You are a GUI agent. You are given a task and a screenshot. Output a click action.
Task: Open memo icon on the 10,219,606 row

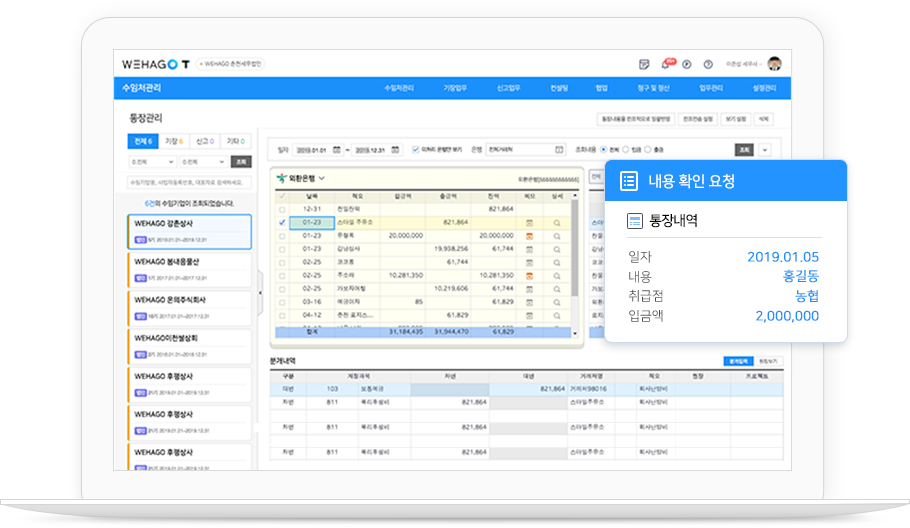coord(529,289)
